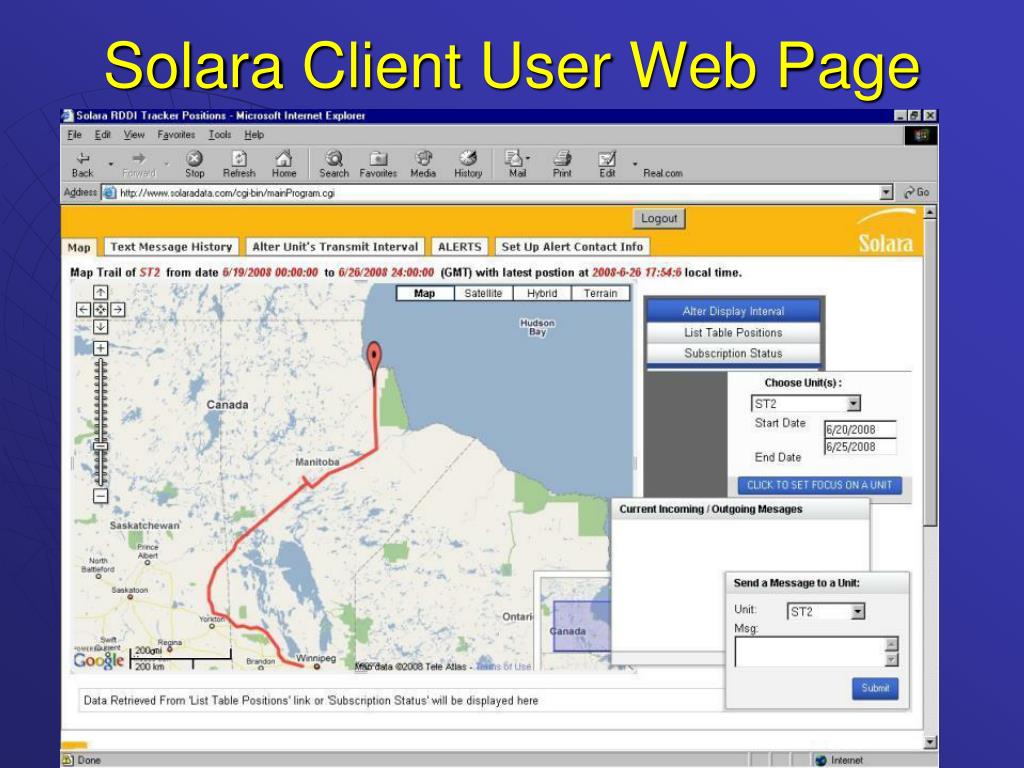Click the Go button beside address bar
This screenshot has width=1024, height=768.
(916, 193)
